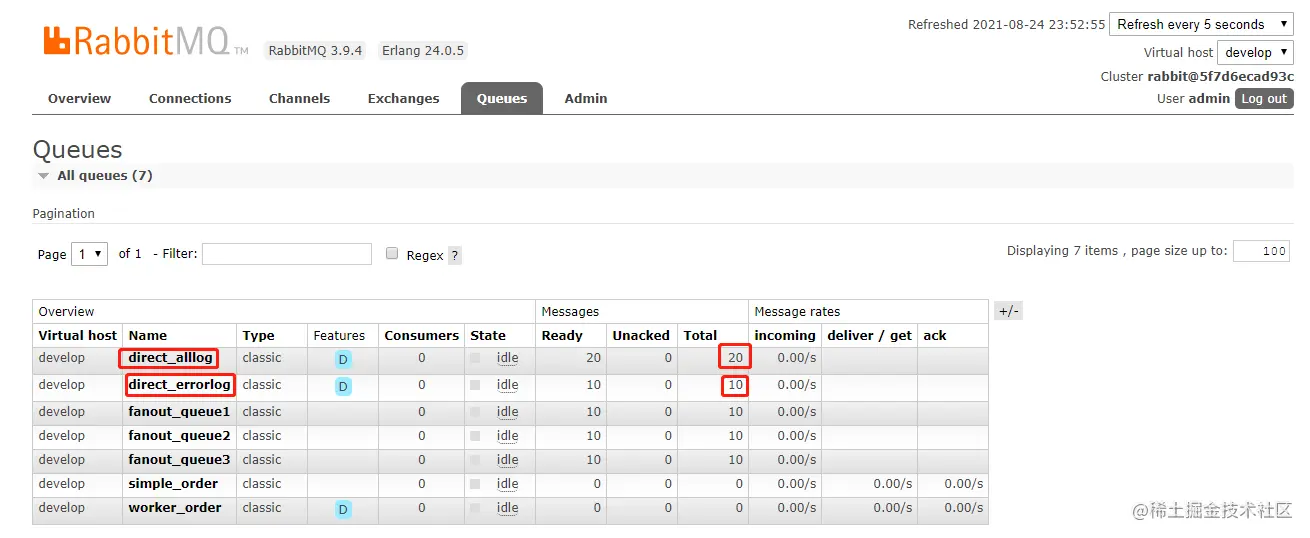Sort by the deliver / get column header
The width and height of the screenshot is (1310, 538).
pyautogui.click(x=870, y=335)
